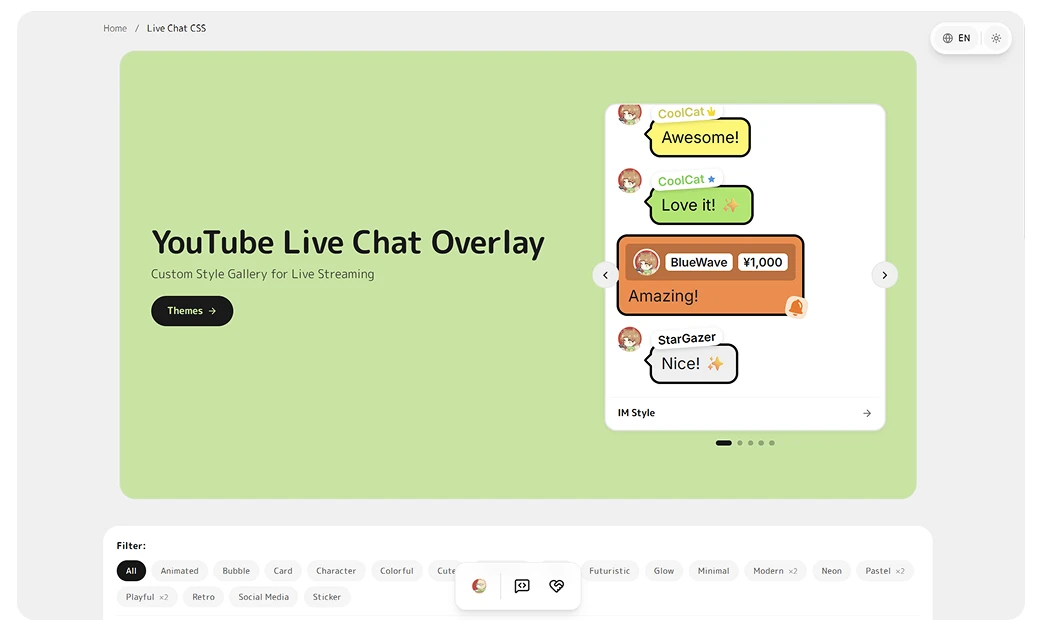Screen dimensions: 1042x630
Task: Show previous carousel slide
Action: (x=605, y=275)
